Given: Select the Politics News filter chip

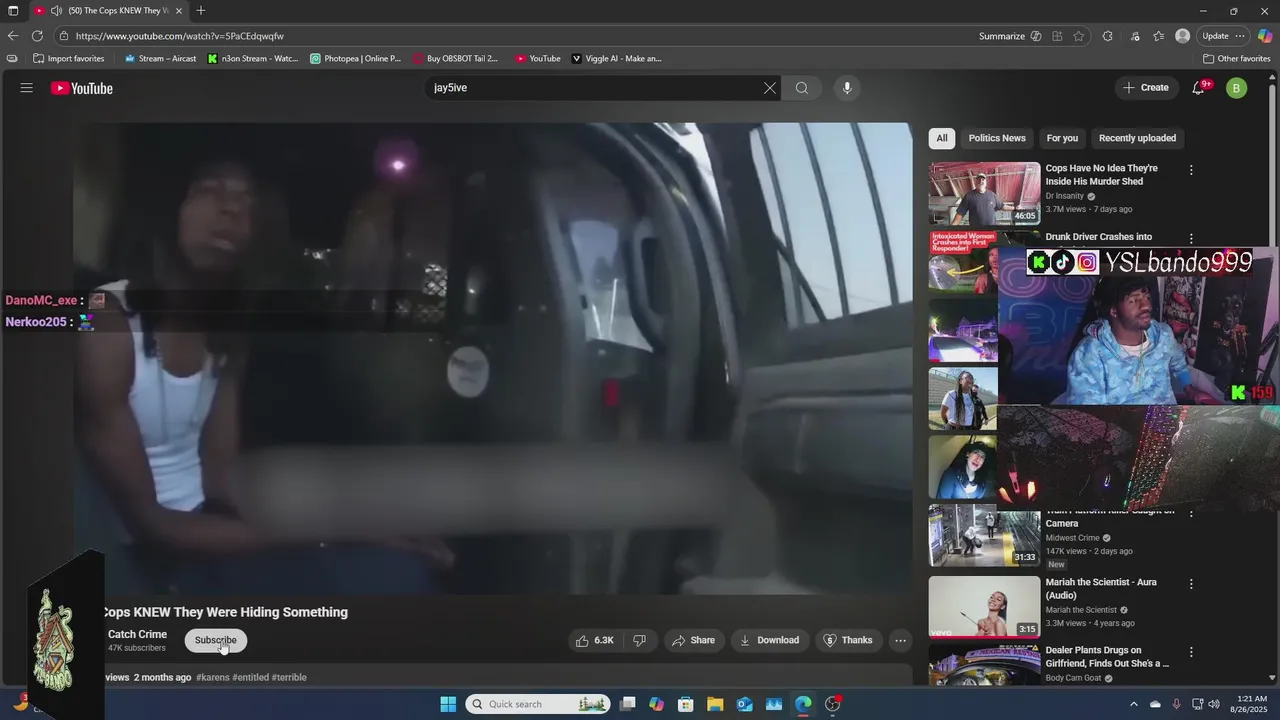Looking at the screenshot, I should click(997, 138).
